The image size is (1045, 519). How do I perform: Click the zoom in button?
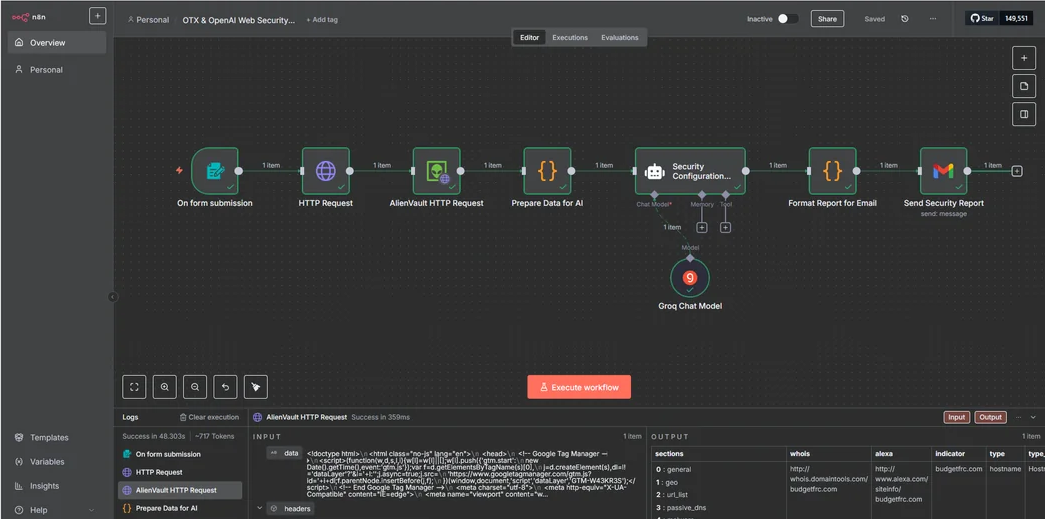click(x=165, y=386)
